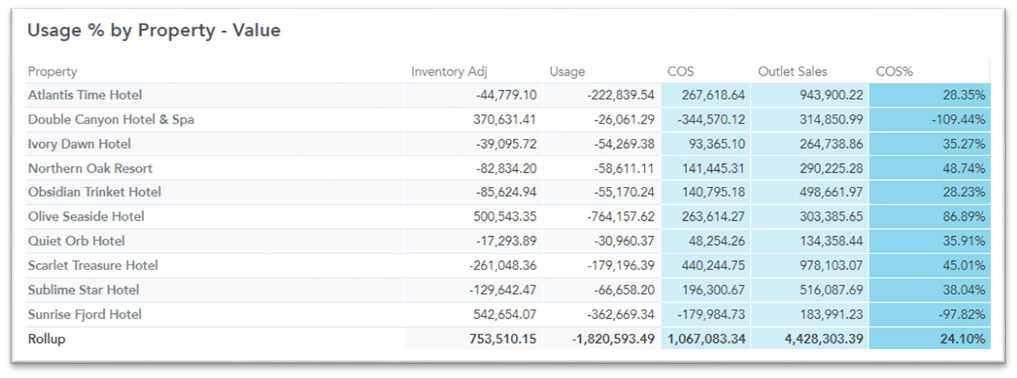The width and height of the screenshot is (1017, 378).
Task: Select the Rollup 24.10% COS% cell
Action: pos(930,339)
